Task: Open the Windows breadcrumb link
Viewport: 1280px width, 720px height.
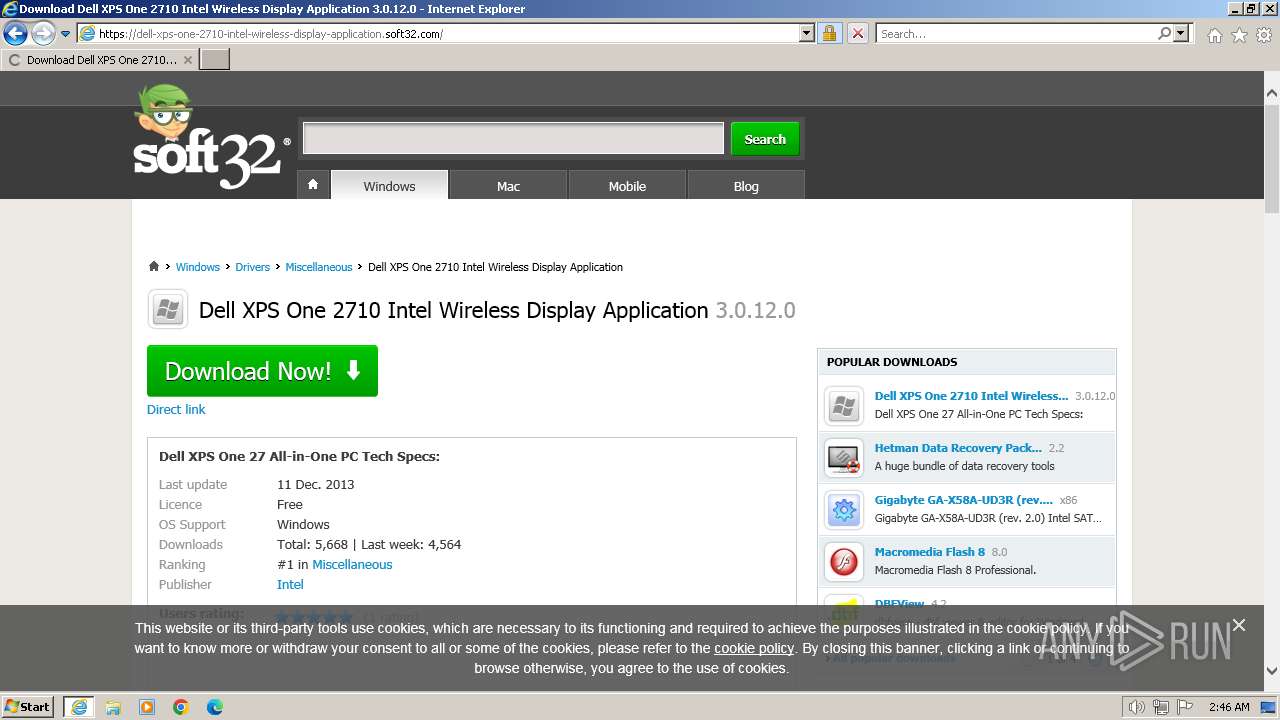Action: pos(197,267)
